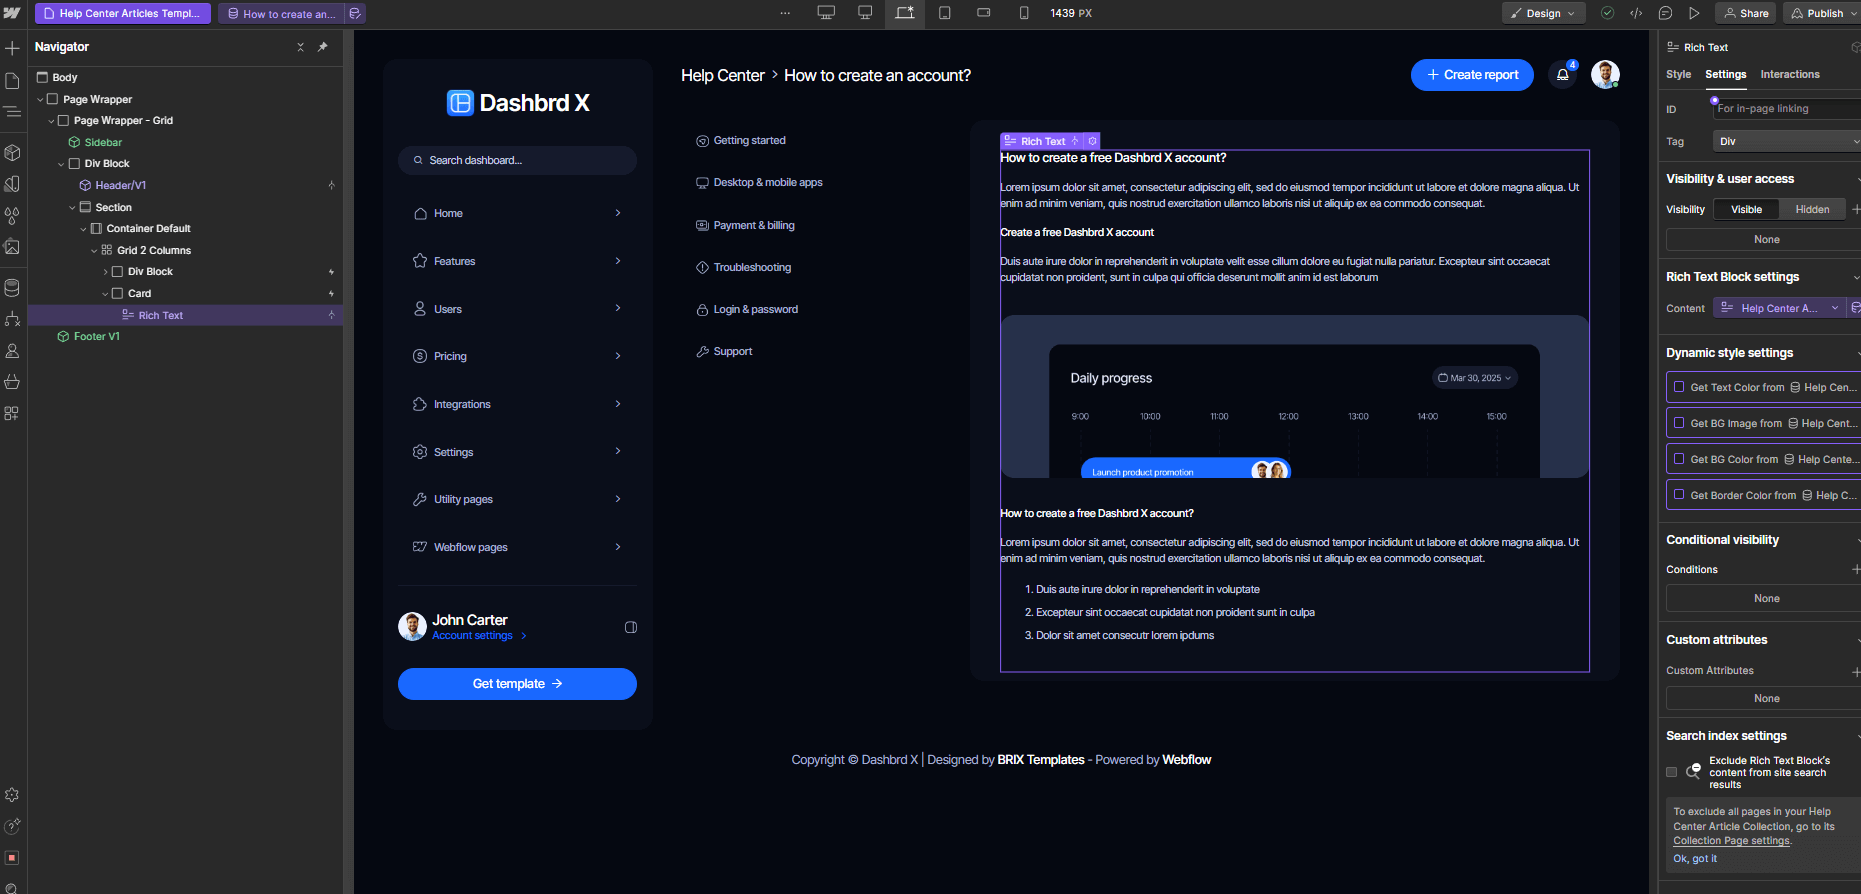1861x894 pixels.
Task: Open the code export icon
Action: pos(1636,13)
